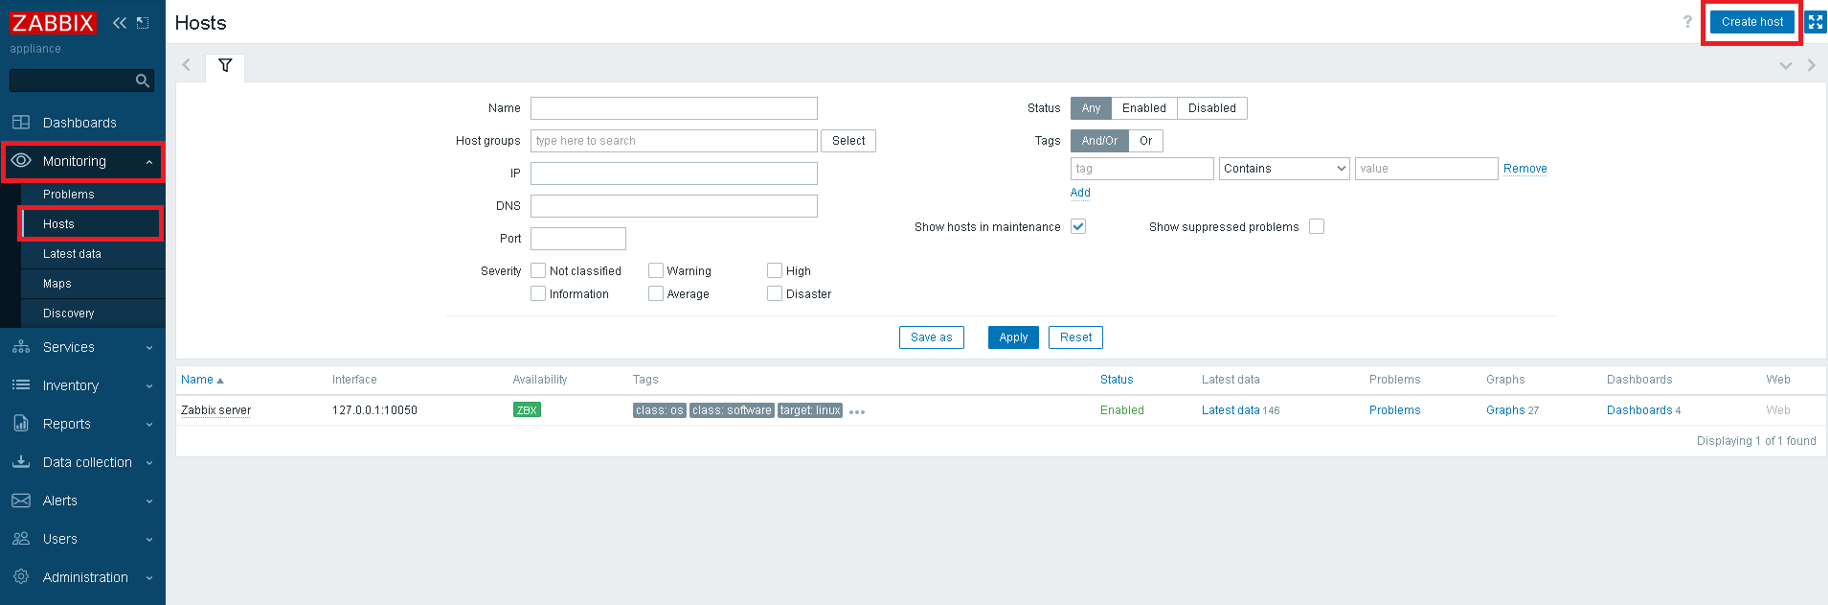Check the Warning severity box
Viewport: 1828px width, 605px height.
[x=656, y=270]
